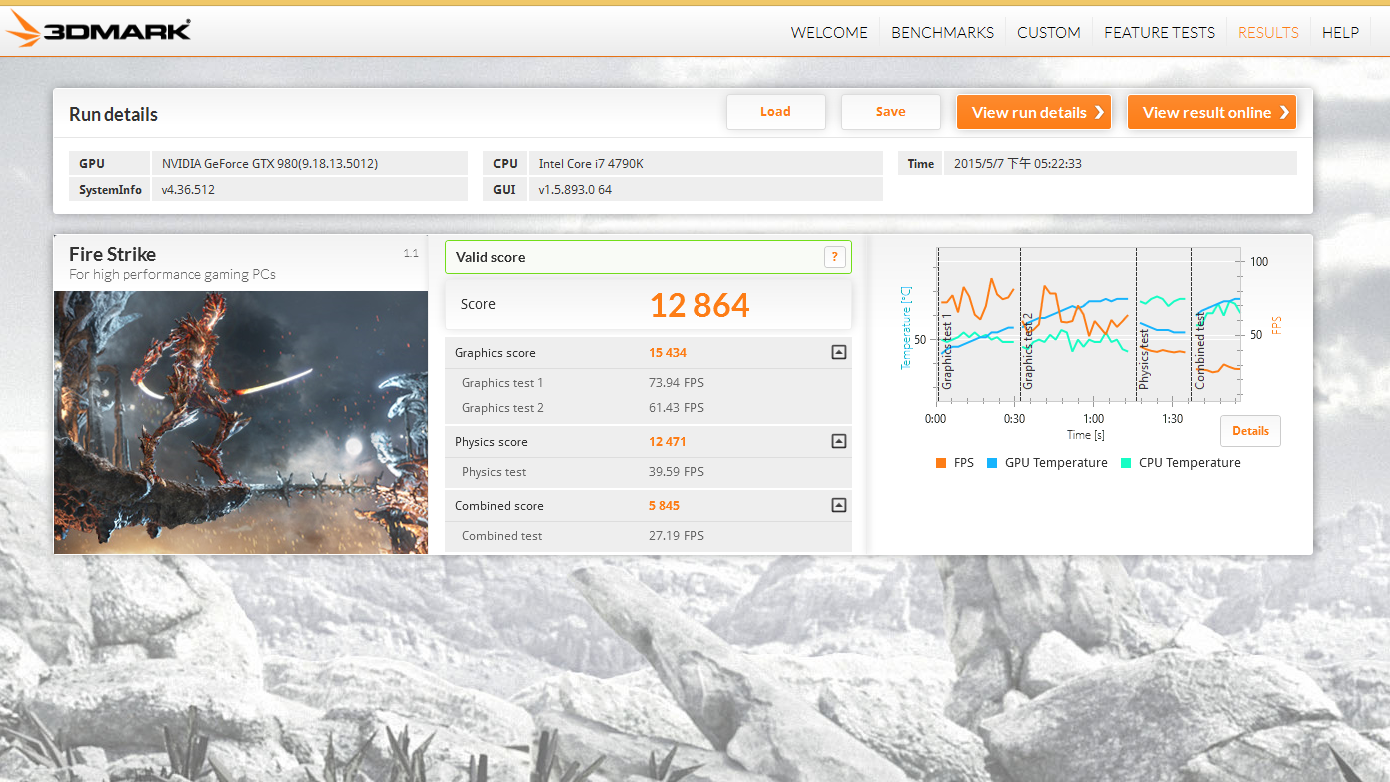The height and width of the screenshot is (782, 1390).
Task: Click the 61.43 FPS value
Action: click(x=676, y=408)
